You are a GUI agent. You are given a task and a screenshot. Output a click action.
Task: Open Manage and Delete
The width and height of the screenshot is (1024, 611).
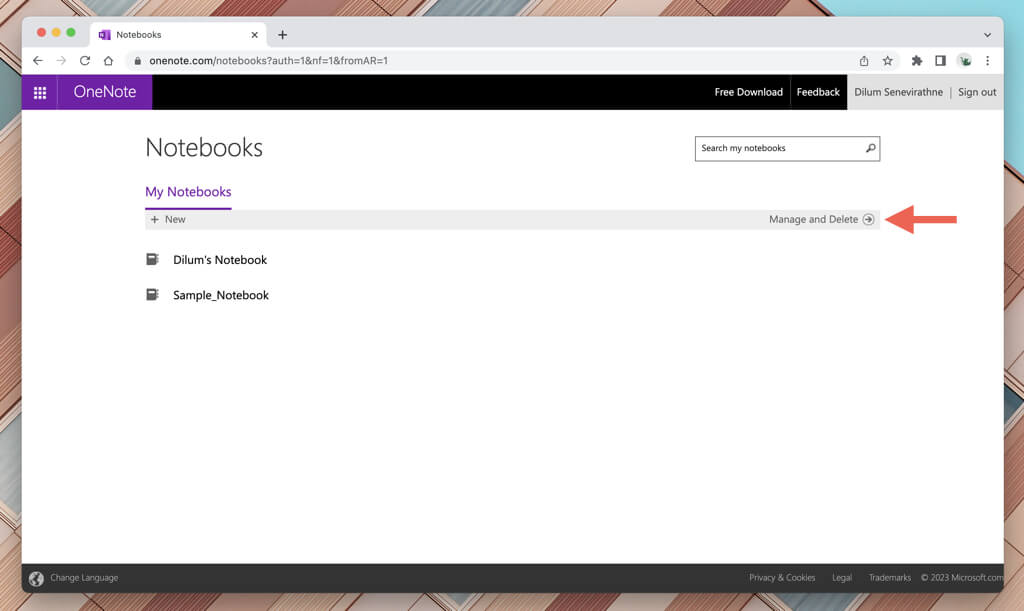(821, 219)
